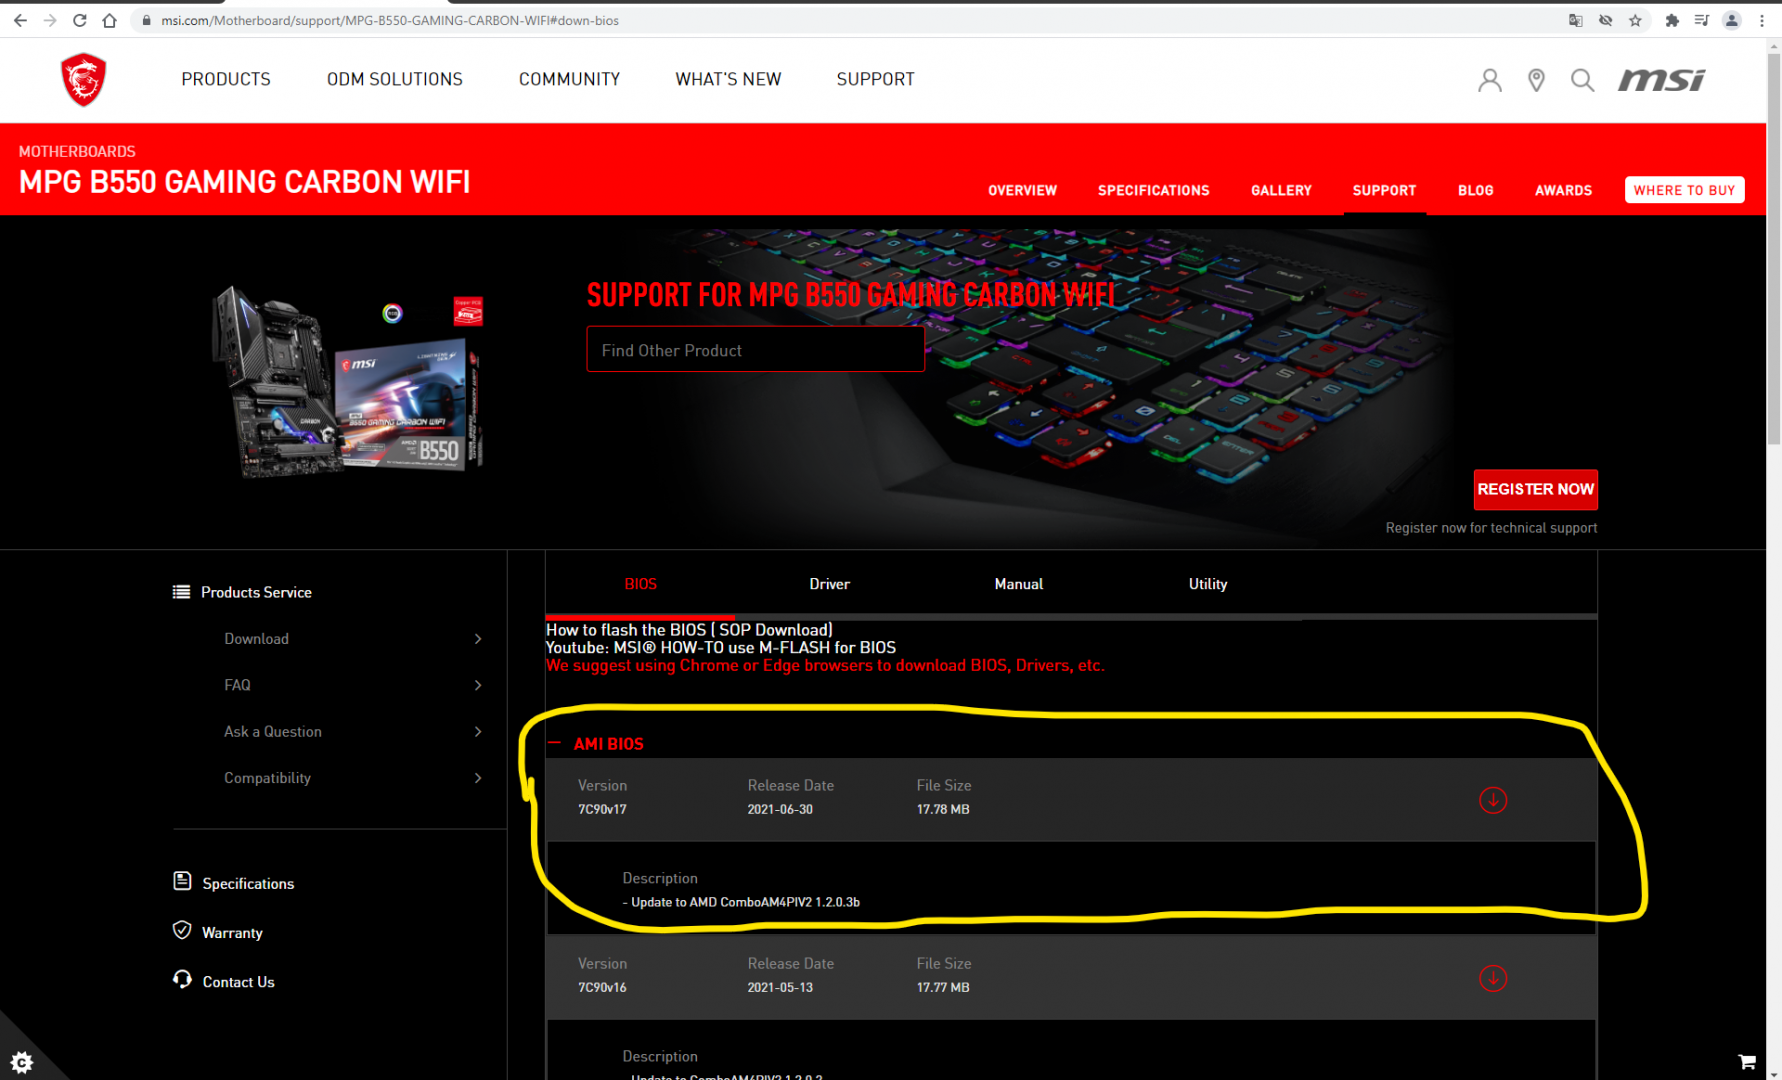
Task: Open the SUPPORT top navigation menu
Action: click(876, 80)
